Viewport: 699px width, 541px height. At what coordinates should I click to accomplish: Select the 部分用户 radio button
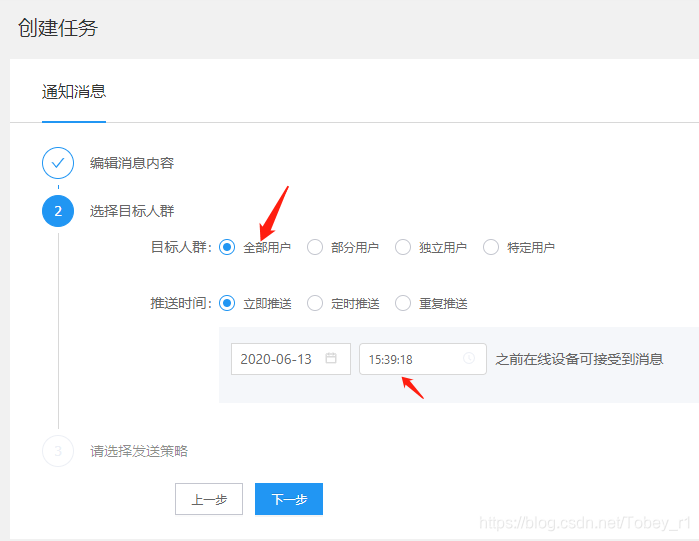[315, 247]
